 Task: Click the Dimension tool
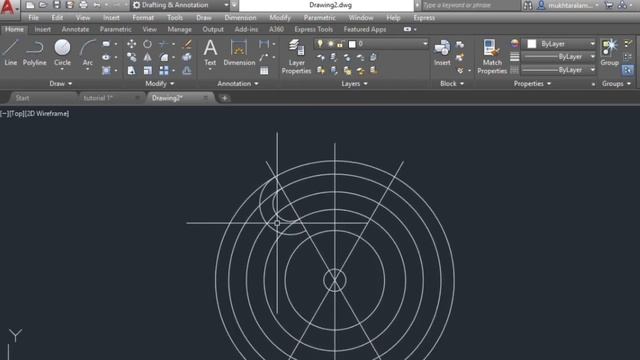tap(239, 52)
